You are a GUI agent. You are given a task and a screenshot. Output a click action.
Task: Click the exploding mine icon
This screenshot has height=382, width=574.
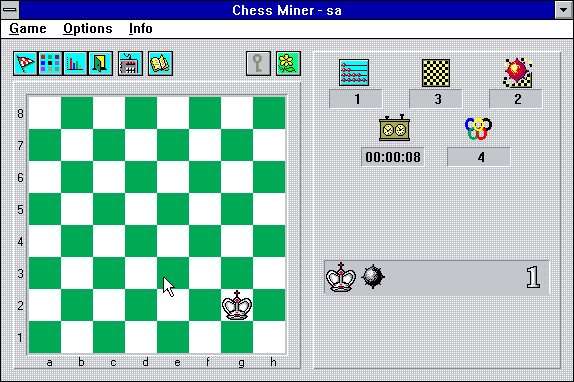point(517,72)
